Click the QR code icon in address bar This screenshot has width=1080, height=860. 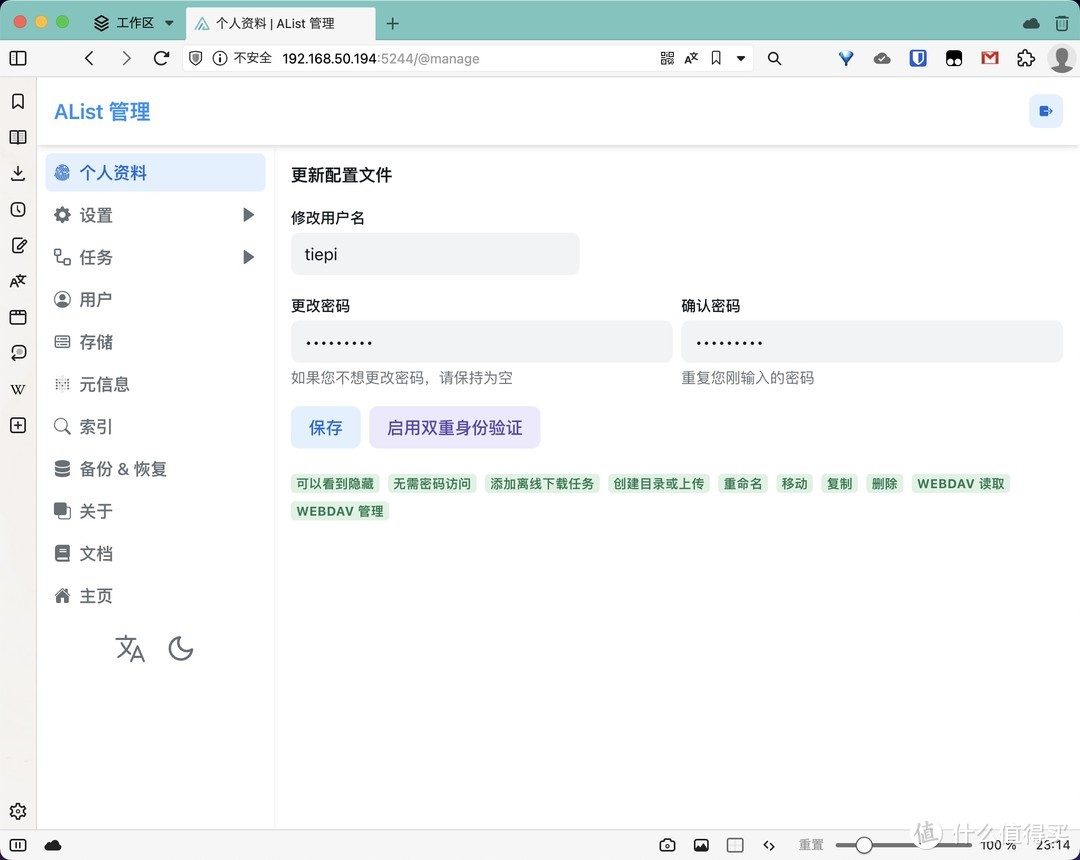click(x=667, y=59)
